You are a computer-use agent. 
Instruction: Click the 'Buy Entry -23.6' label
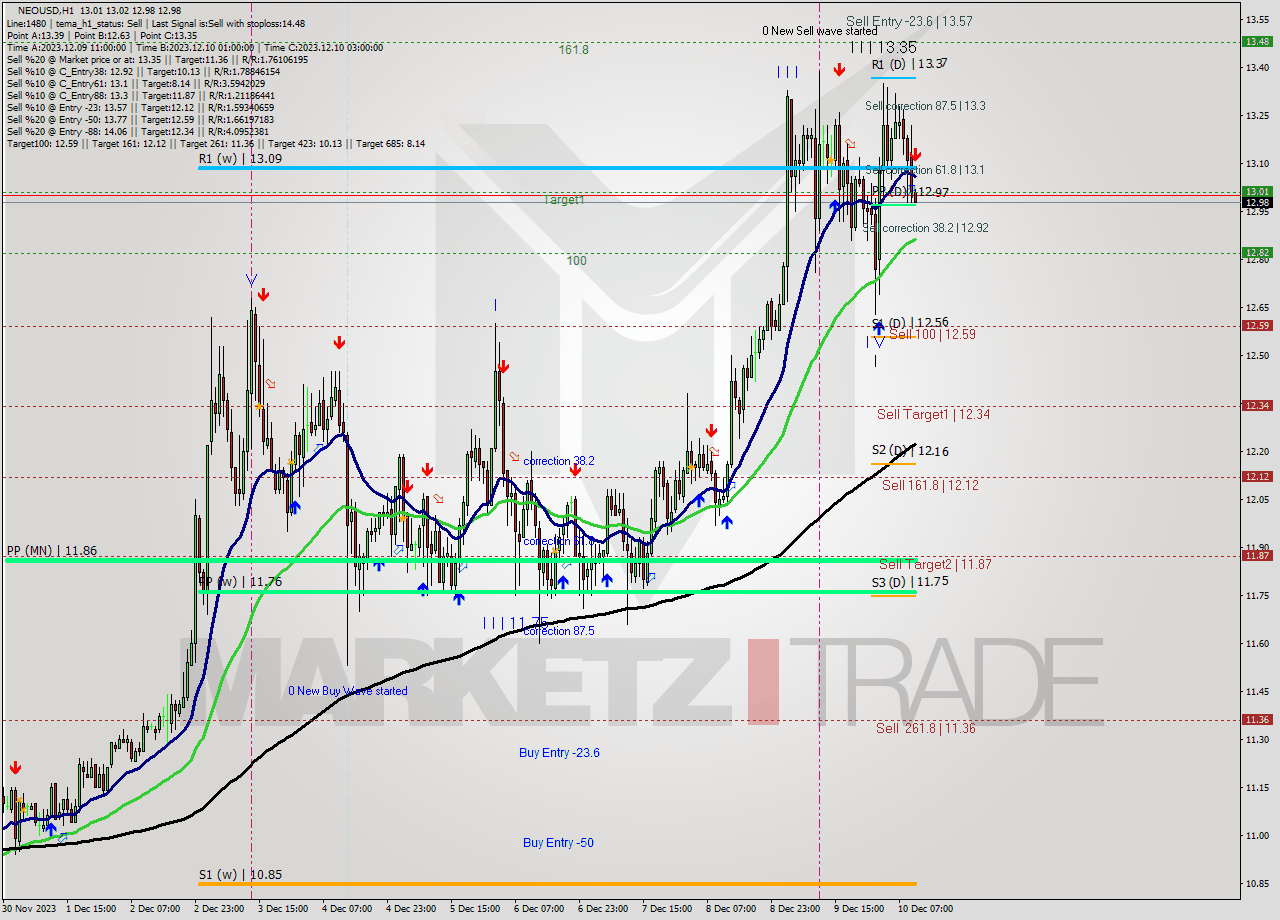coord(559,752)
